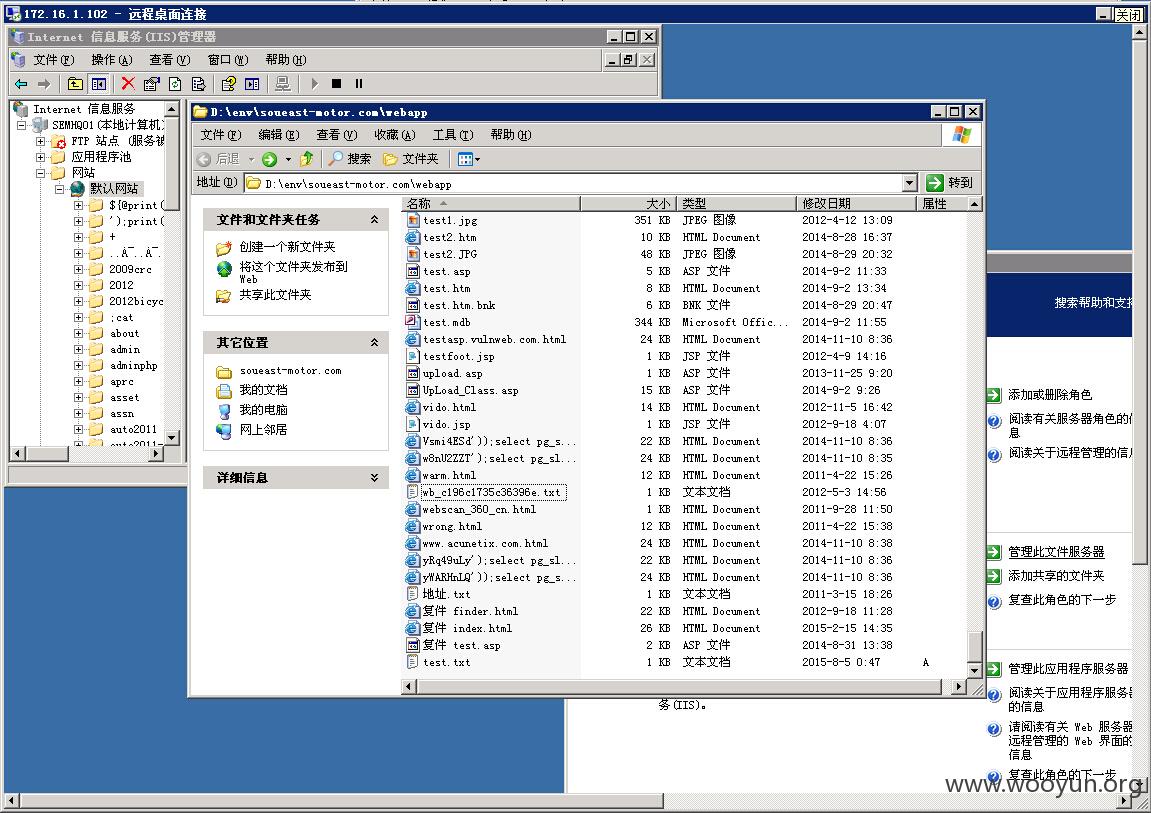The width and height of the screenshot is (1151, 813).
Task: Expand the FTP 站点 tree node
Action: pos(41,141)
